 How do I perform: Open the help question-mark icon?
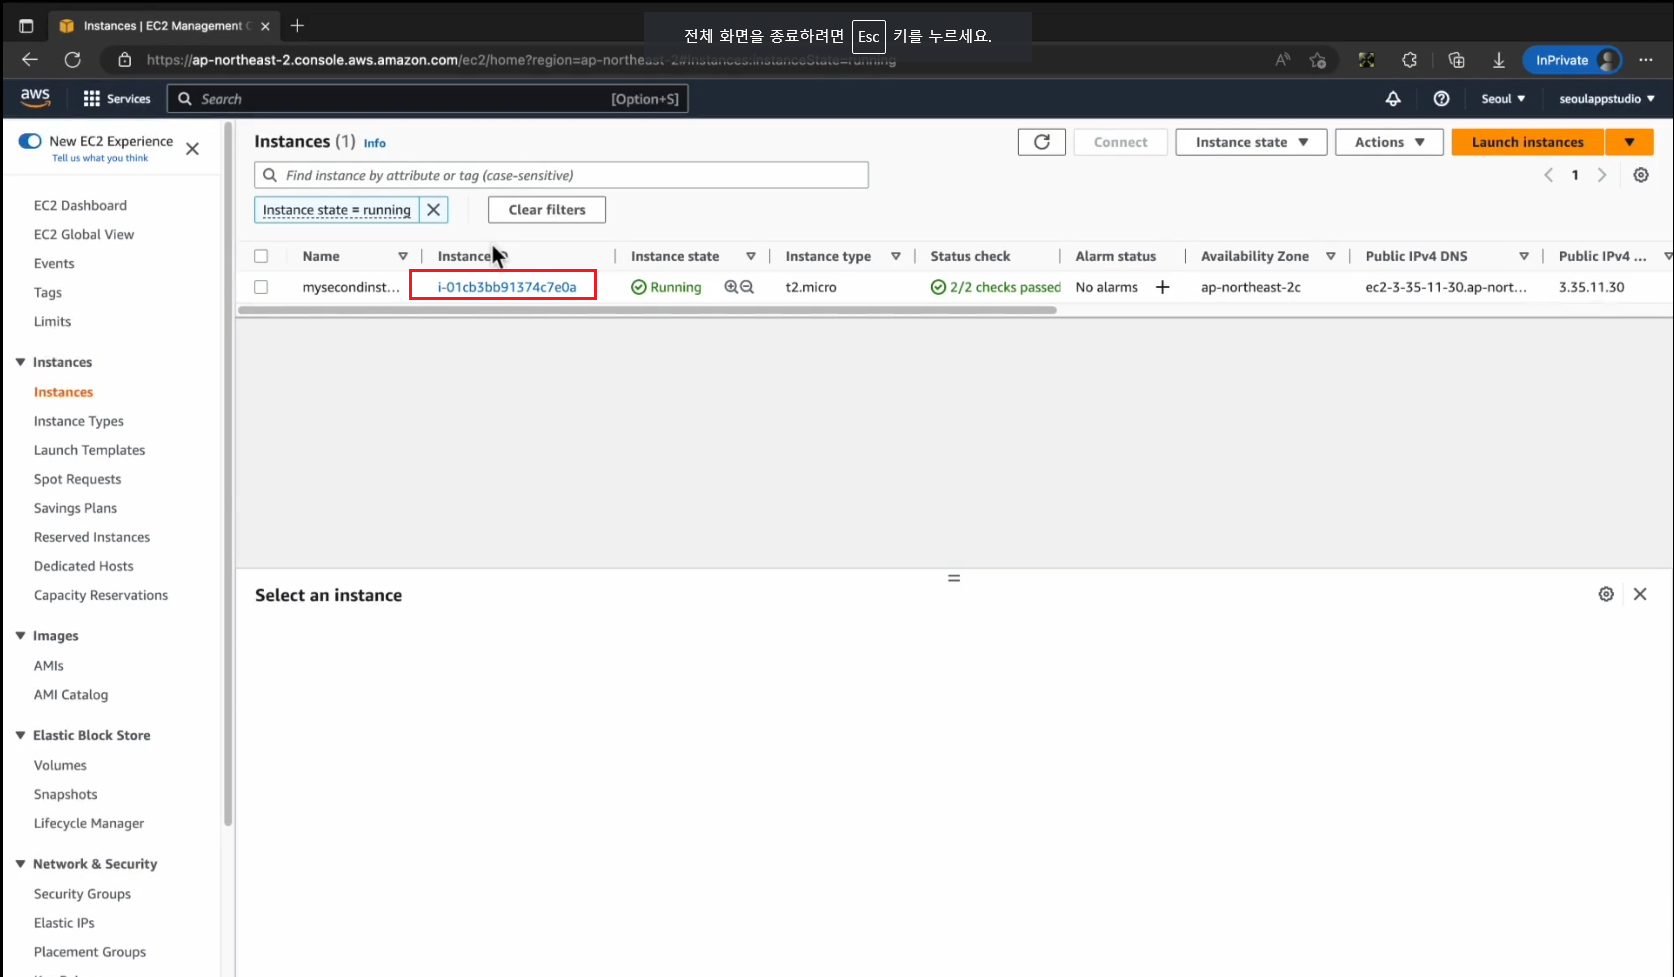(1441, 98)
